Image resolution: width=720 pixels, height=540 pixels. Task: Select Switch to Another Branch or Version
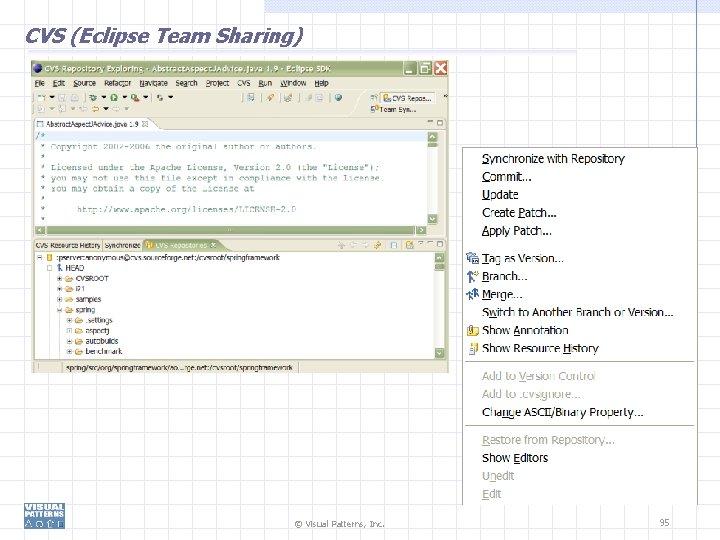[578, 312]
